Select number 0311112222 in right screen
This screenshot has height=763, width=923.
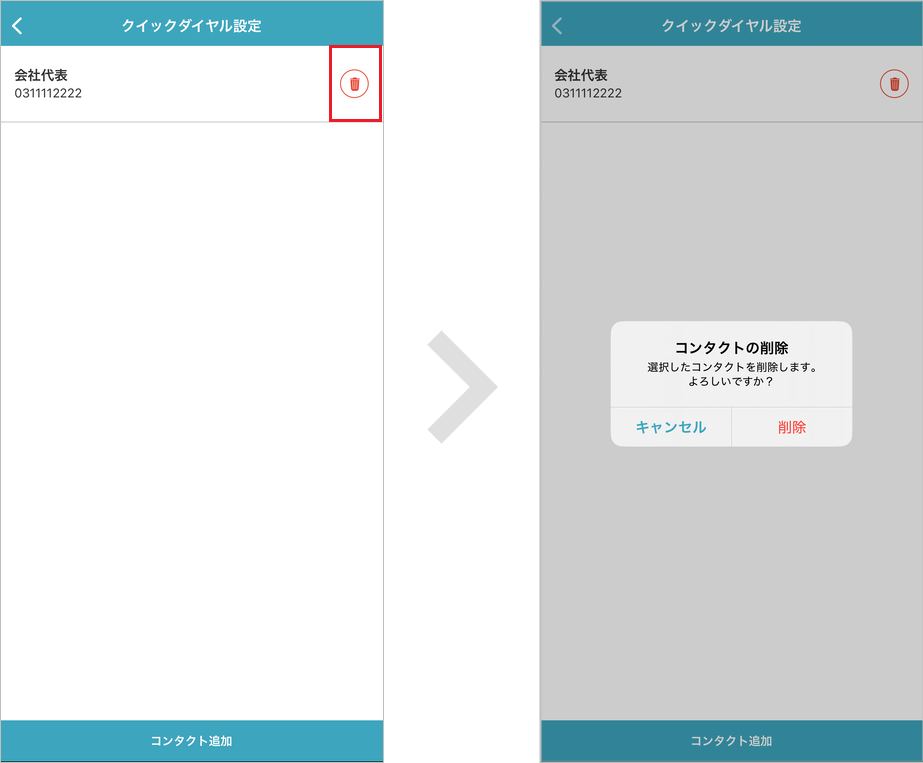588,93
